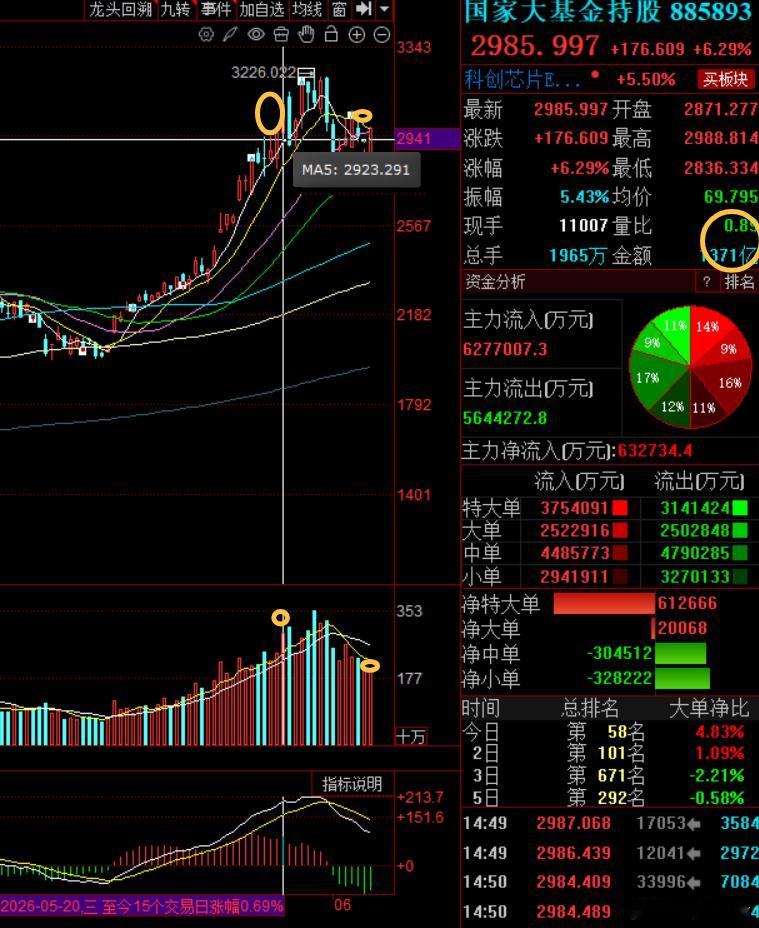
Task: Click 特大单 inflow value 3754091
Action: pyautogui.click(x=574, y=508)
